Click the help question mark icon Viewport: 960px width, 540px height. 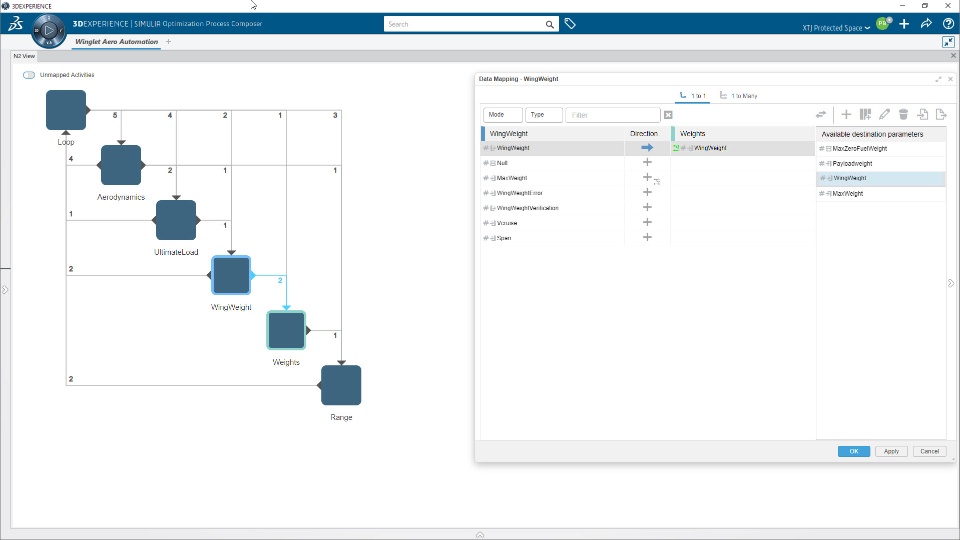948,24
